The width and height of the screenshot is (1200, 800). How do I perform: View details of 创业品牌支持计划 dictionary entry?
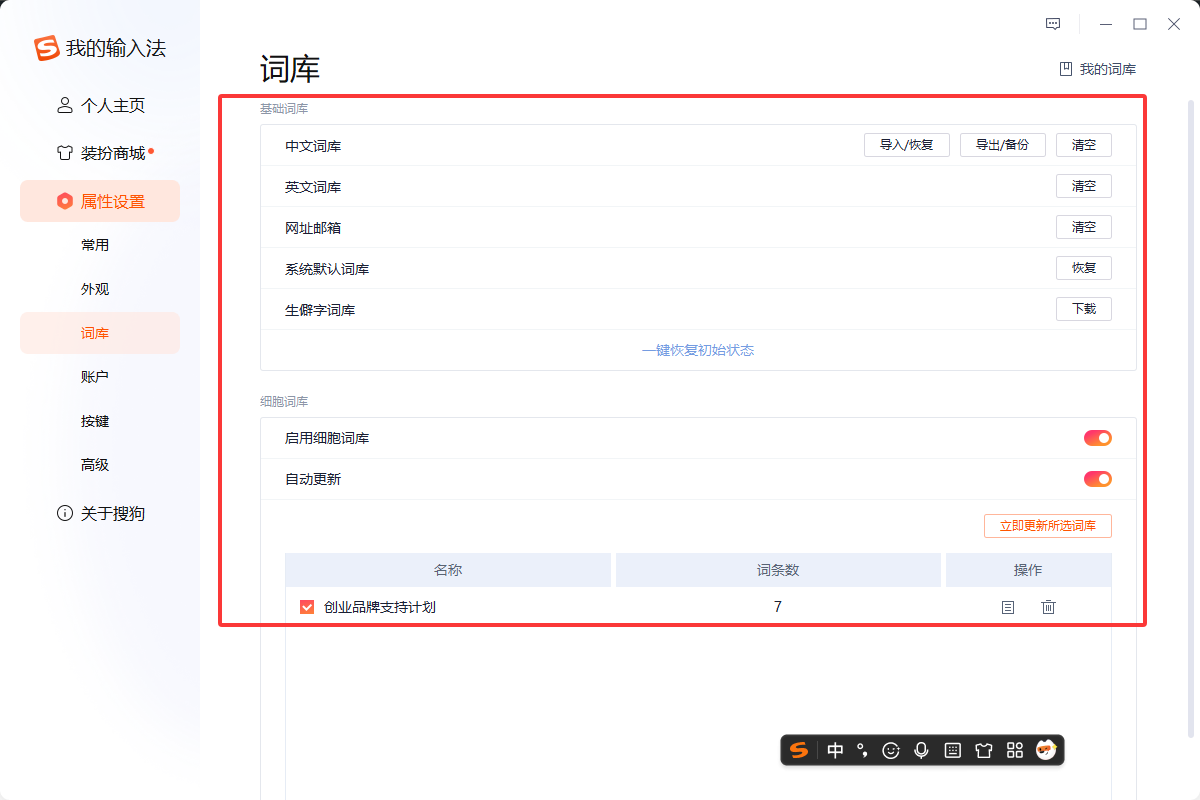(1008, 607)
